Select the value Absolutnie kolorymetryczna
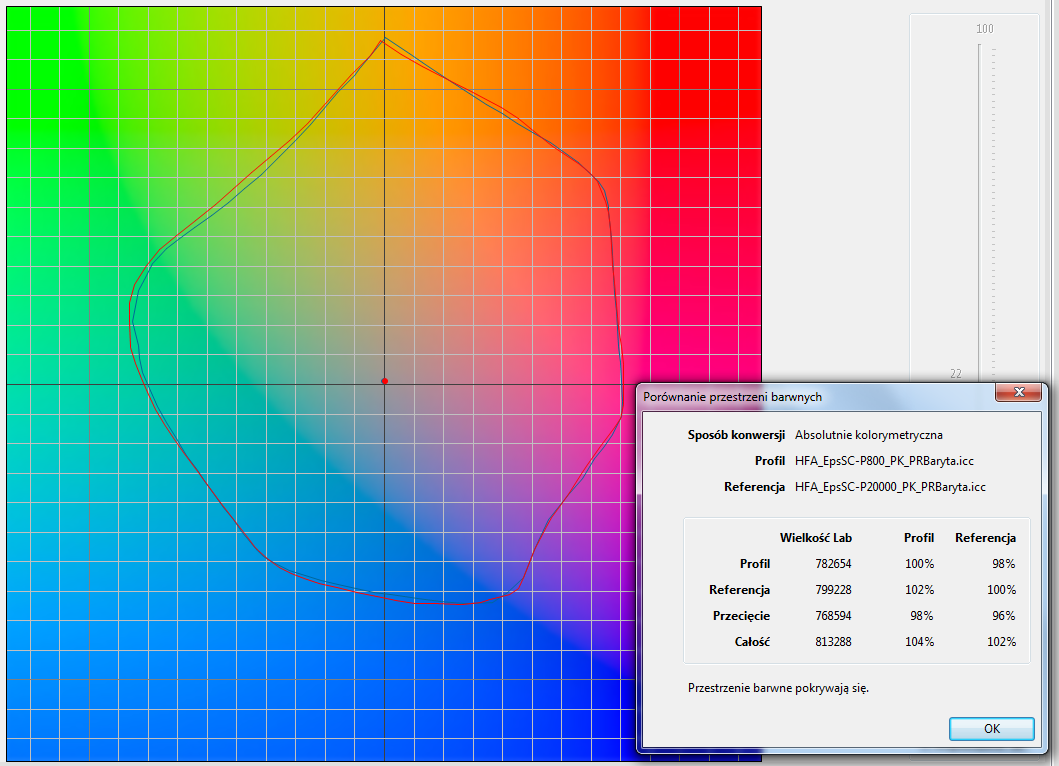Image resolution: width=1059 pixels, height=766 pixels. coord(869,435)
